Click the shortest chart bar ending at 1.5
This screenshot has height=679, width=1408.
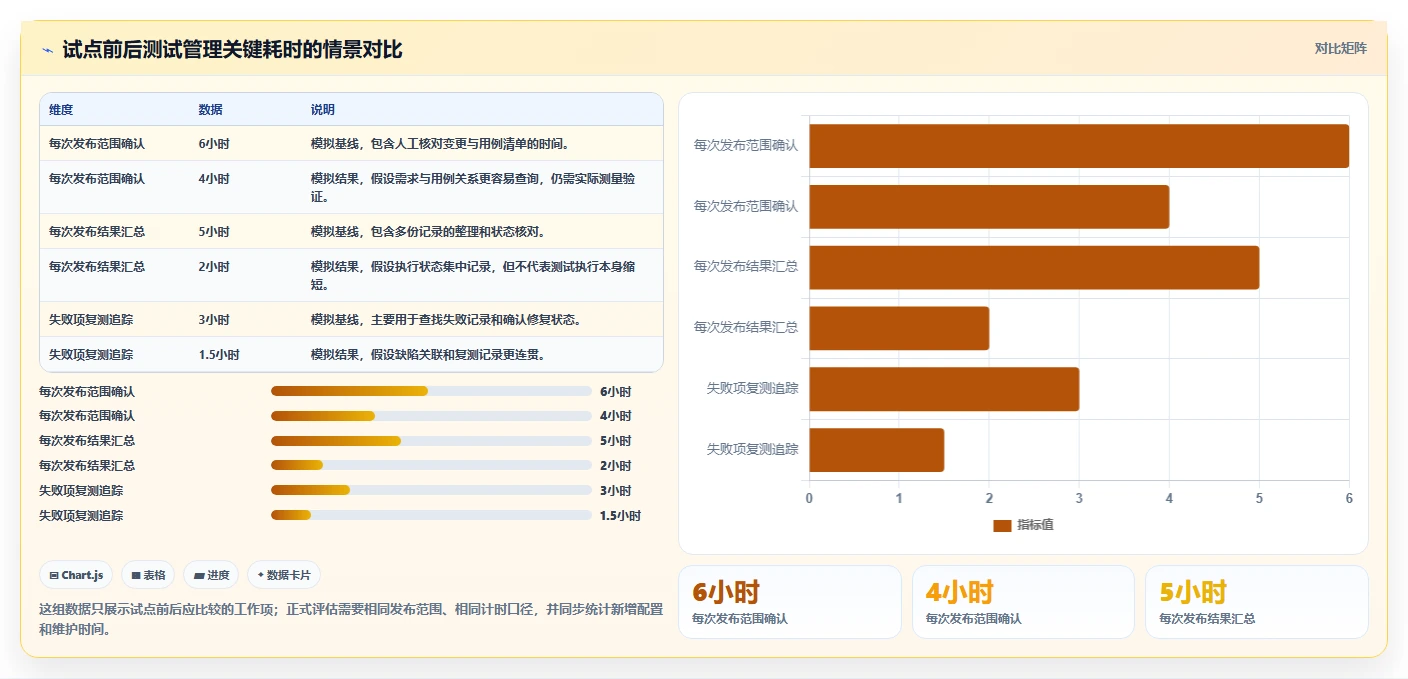point(876,450)
